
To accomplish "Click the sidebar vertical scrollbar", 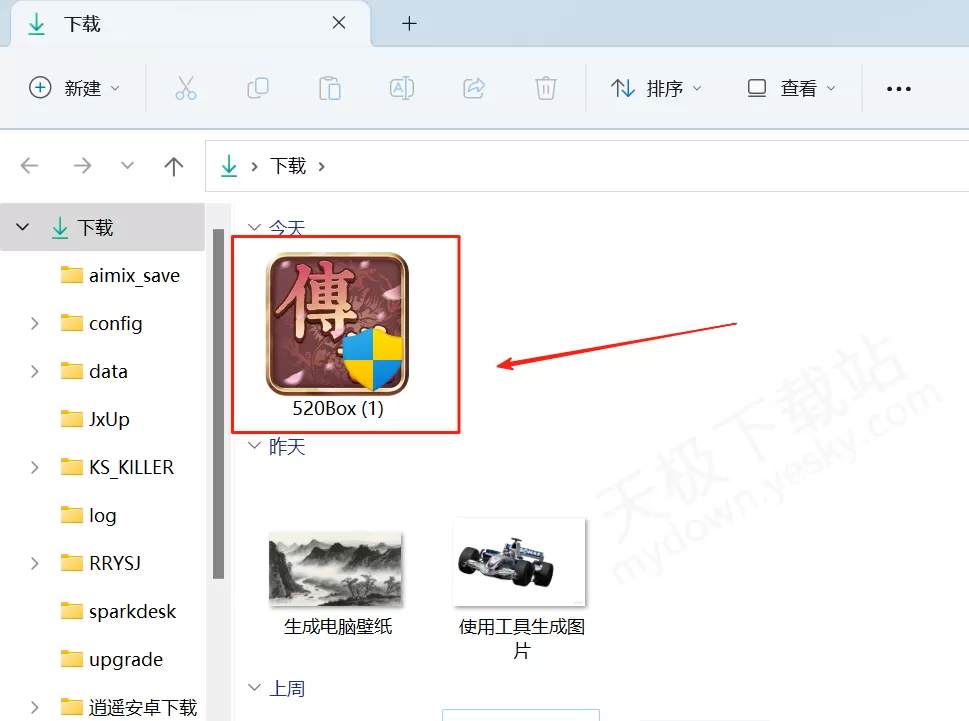I will pos(218,403).
